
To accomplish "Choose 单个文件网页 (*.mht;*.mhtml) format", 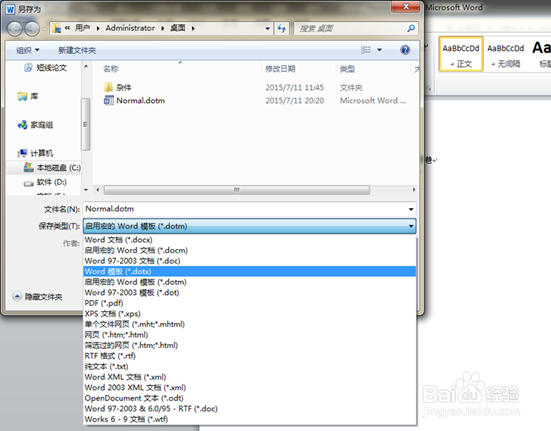I will [249, 324].
